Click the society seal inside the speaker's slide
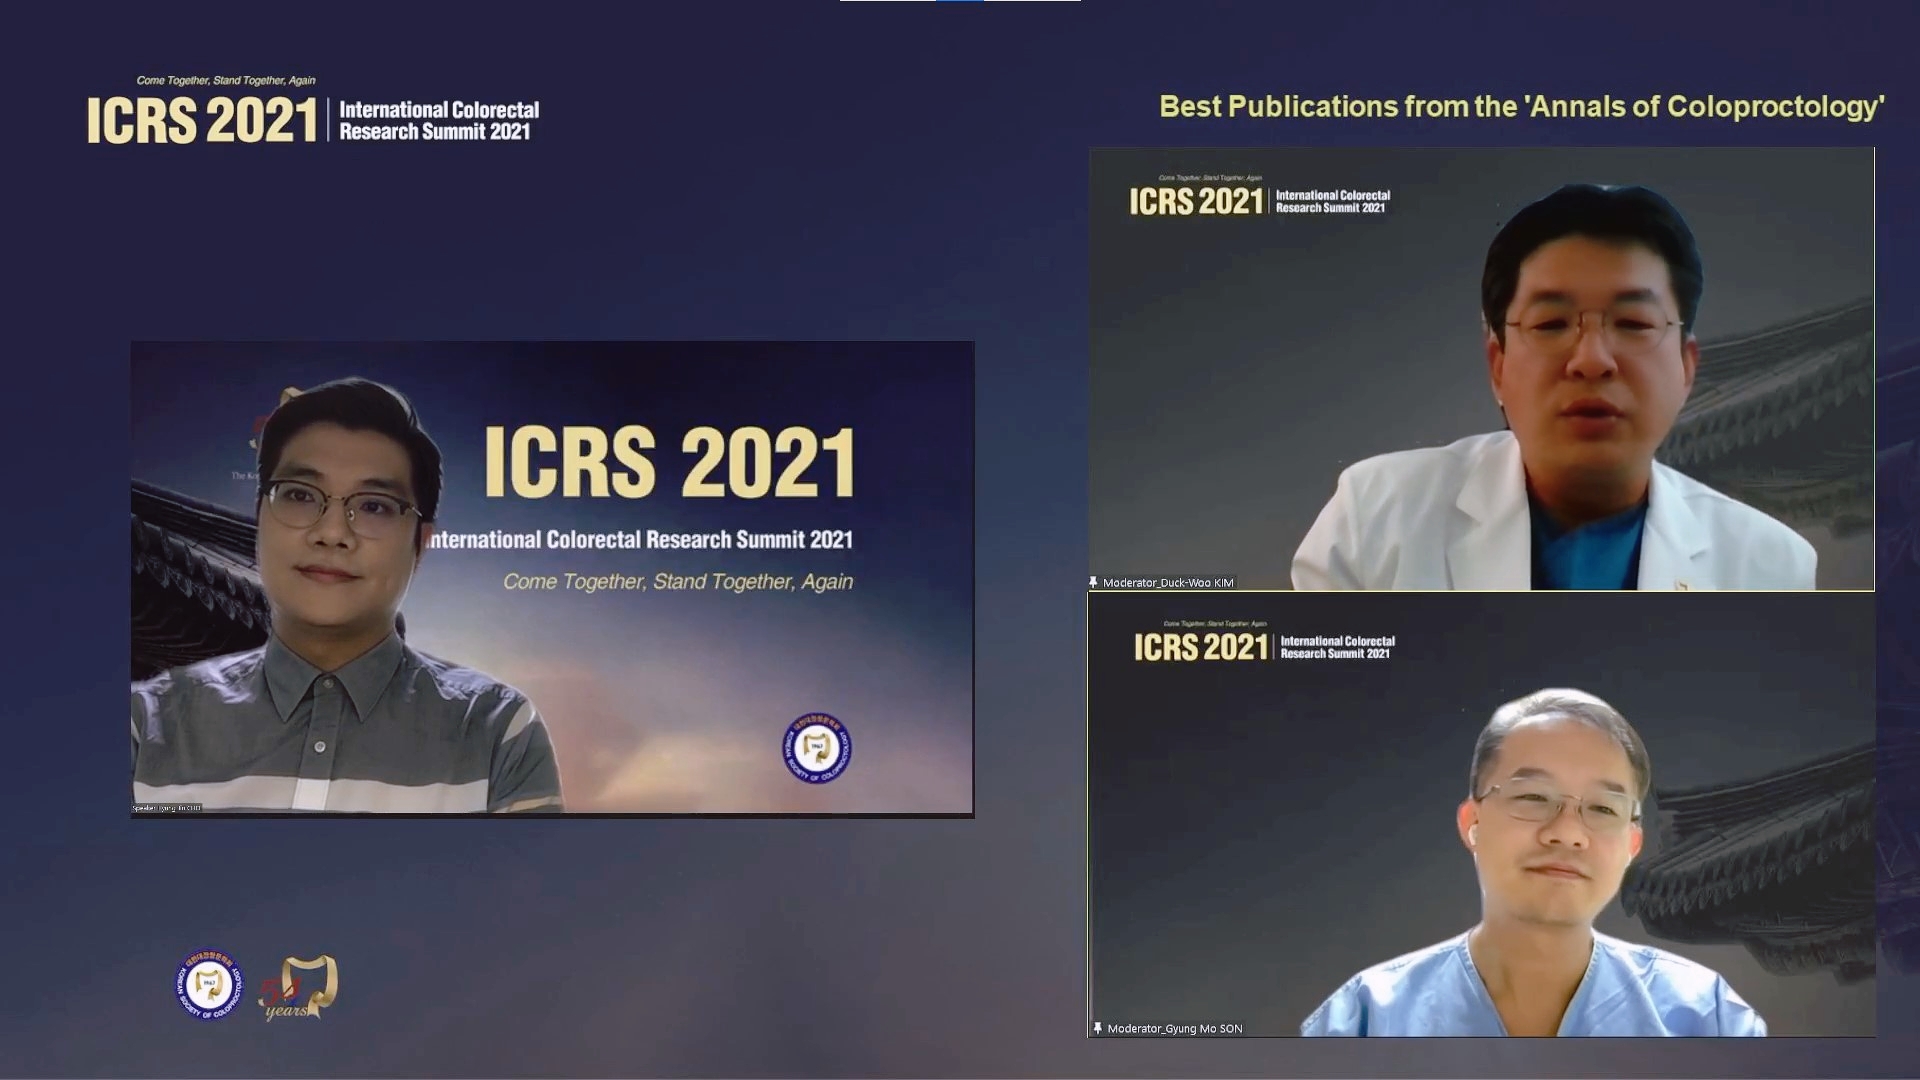Image resolution: width=1920 pixels, height=1080 pixels. tap(817, 747)
